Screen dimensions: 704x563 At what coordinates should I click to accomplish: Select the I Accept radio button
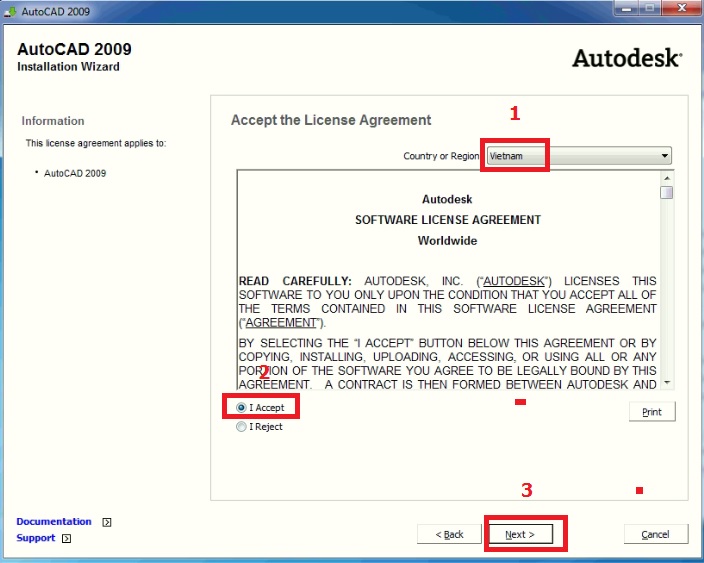coord(242,408)
